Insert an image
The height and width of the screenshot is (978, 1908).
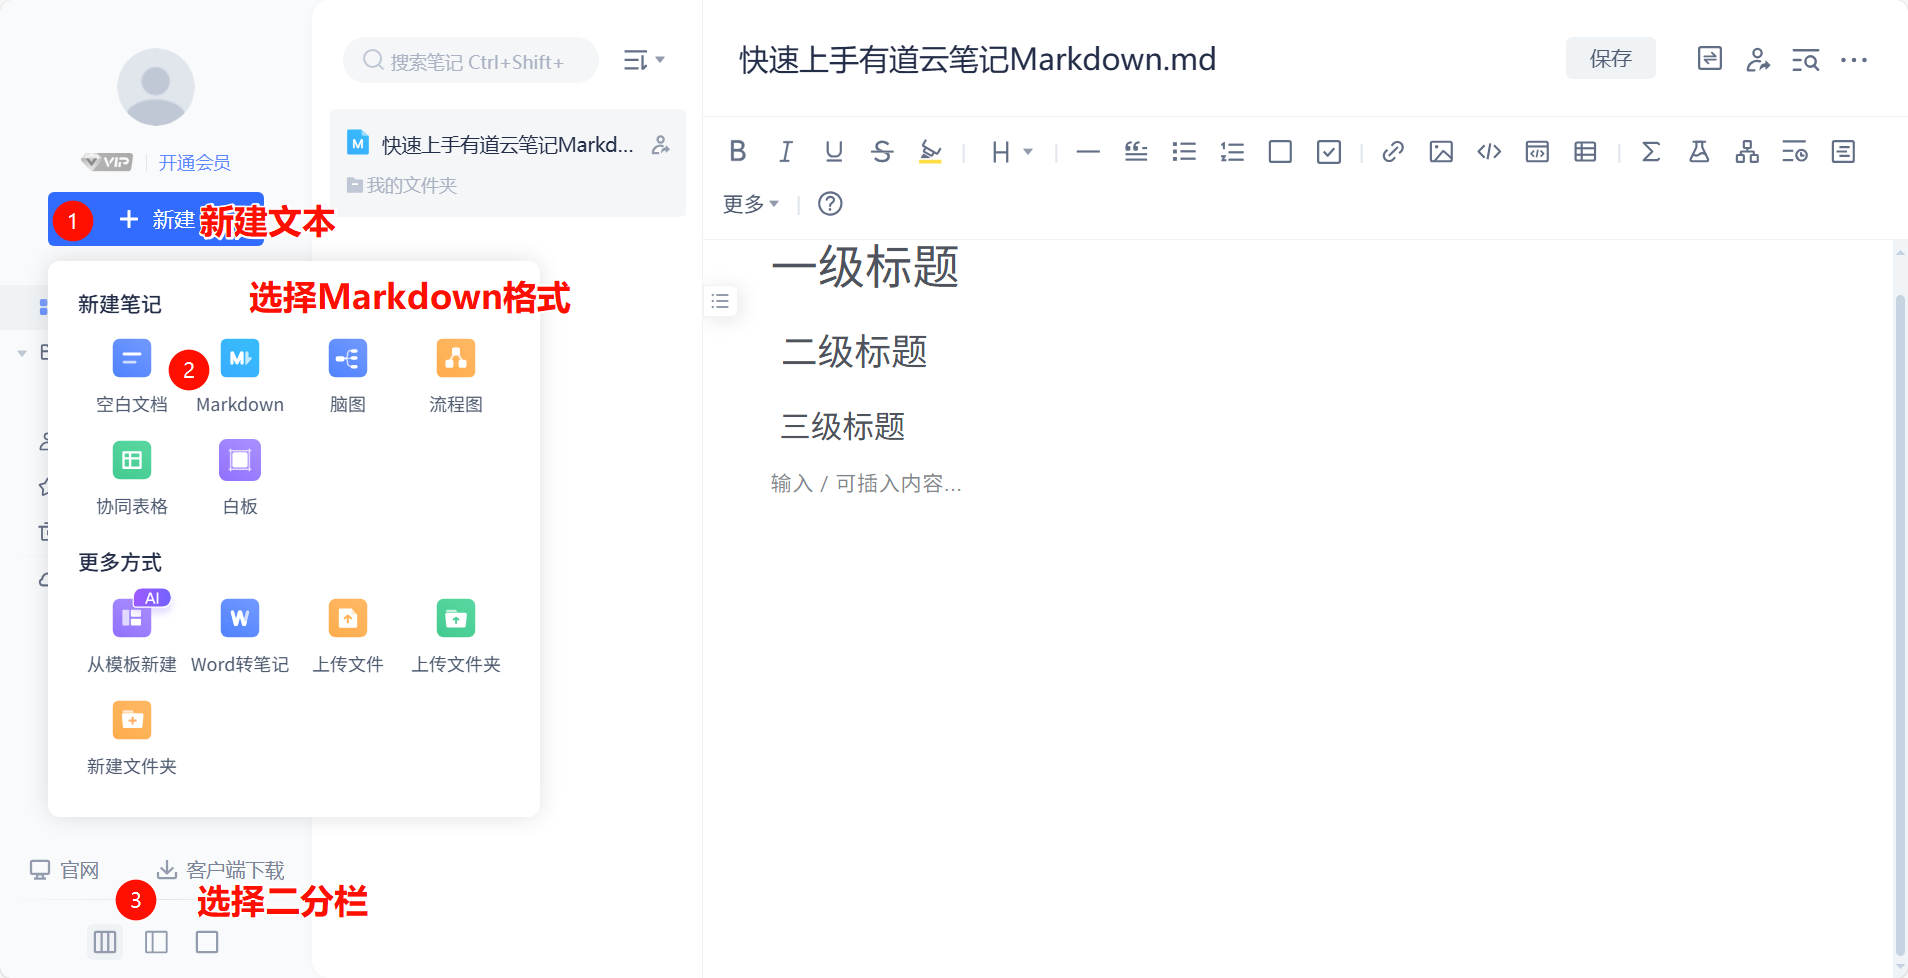[x=1441, y=151]
